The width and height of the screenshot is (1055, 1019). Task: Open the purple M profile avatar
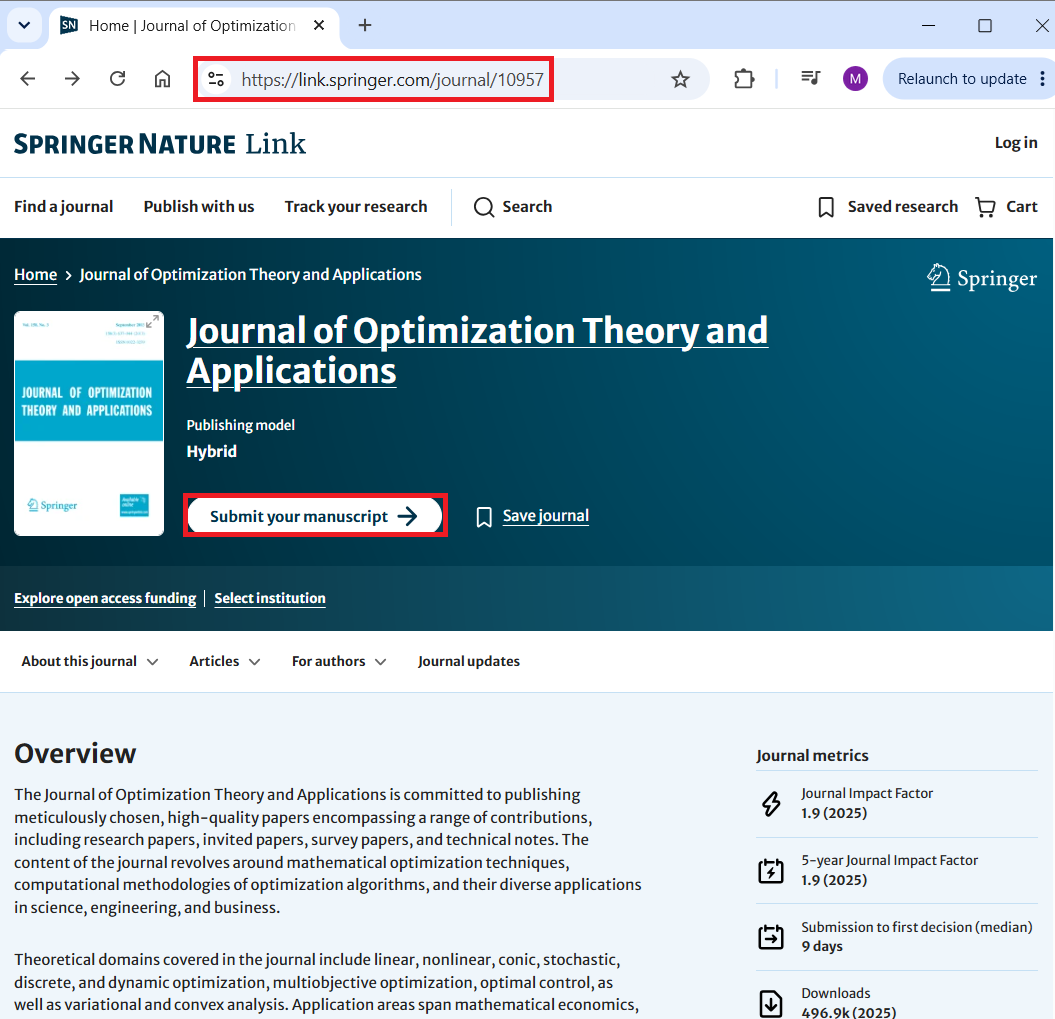coord(855,79)
